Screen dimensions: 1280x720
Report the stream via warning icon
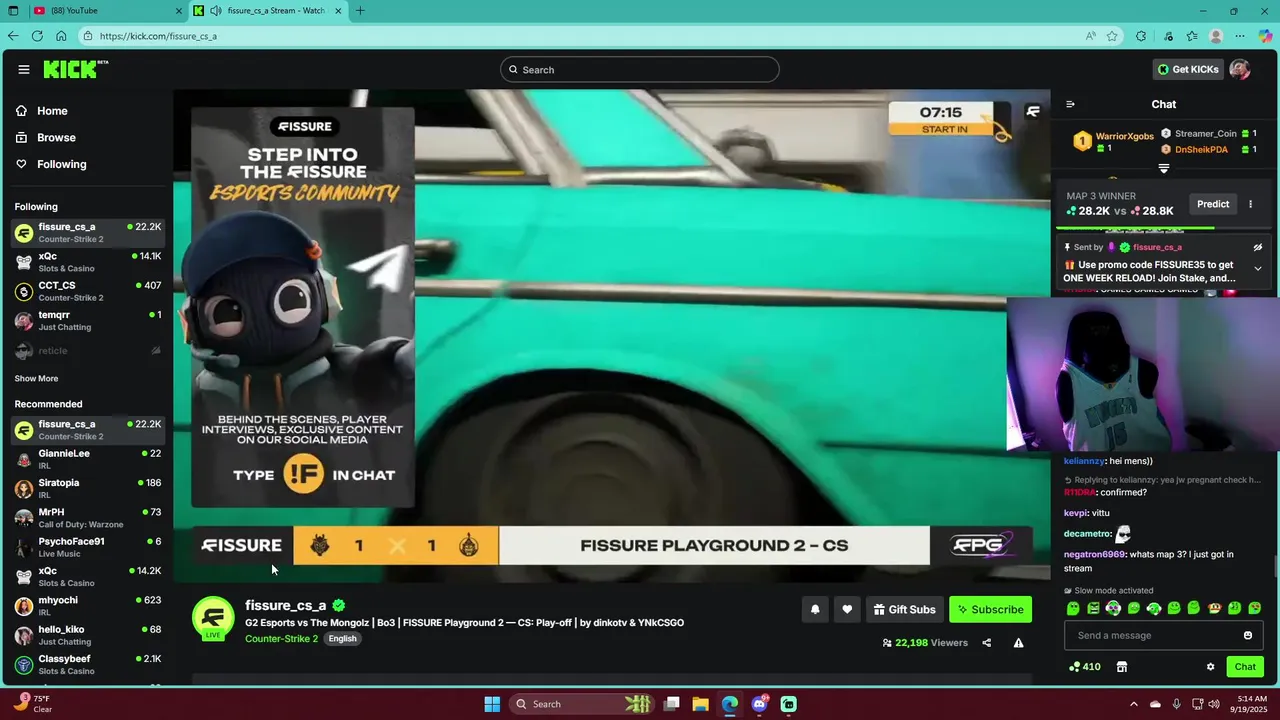pos(1018,643)
